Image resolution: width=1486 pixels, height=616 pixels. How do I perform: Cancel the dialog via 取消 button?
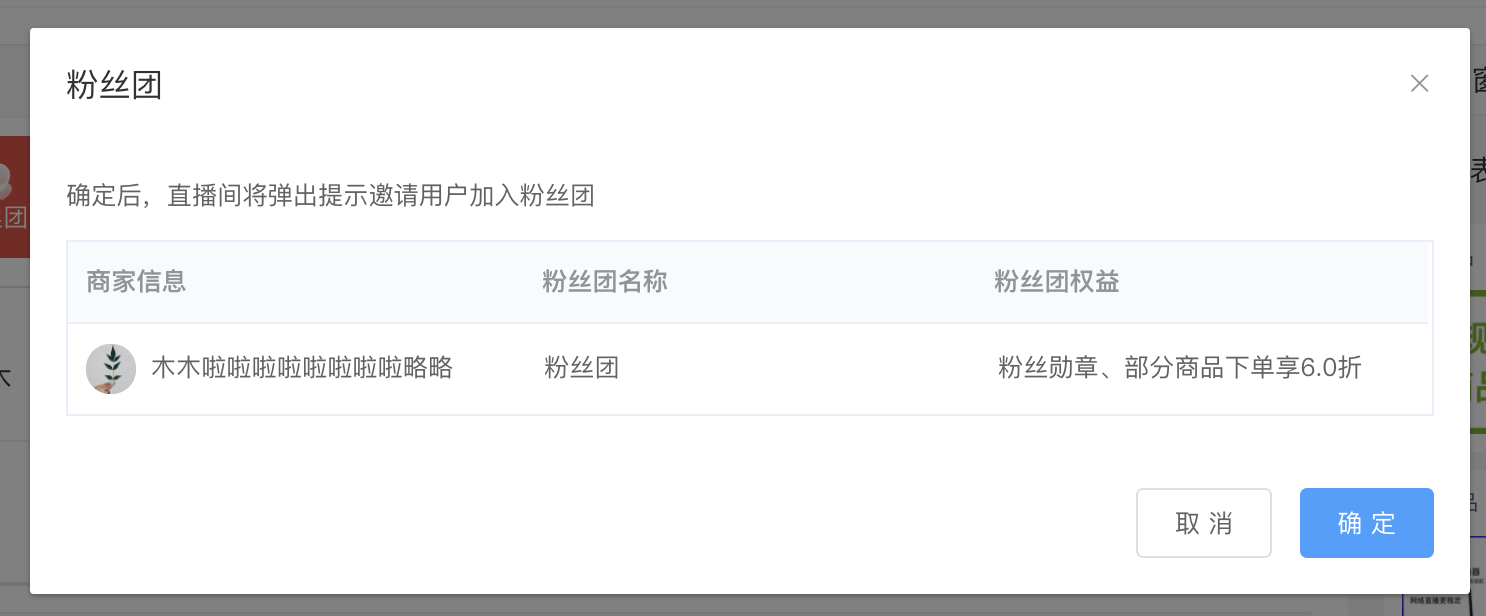pyautogui.click(x=1204, y=523)
